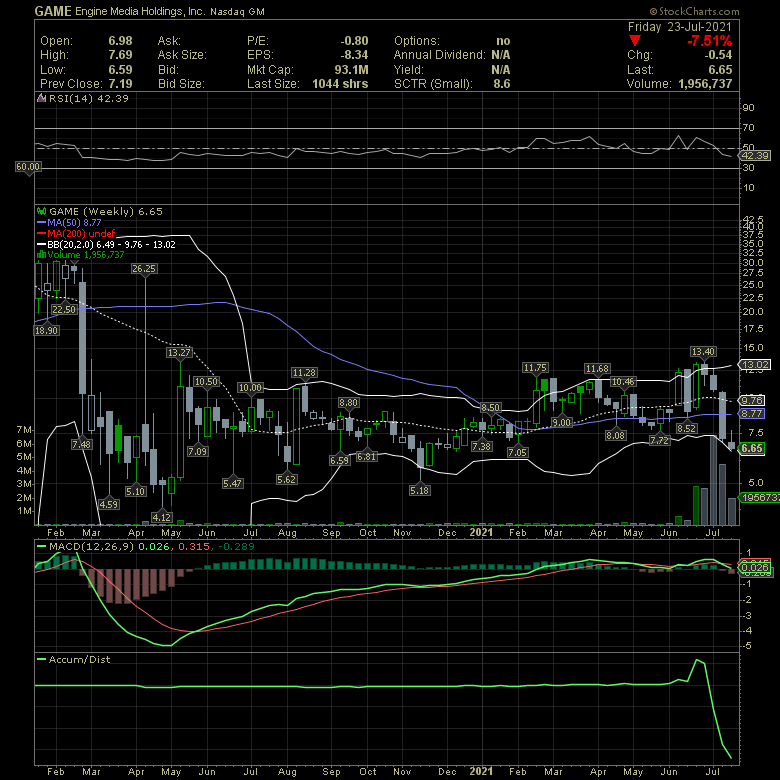Click the candlestick icon beside GAME (Weekly)
The image size is (780, 780).
tap(42, 211)
